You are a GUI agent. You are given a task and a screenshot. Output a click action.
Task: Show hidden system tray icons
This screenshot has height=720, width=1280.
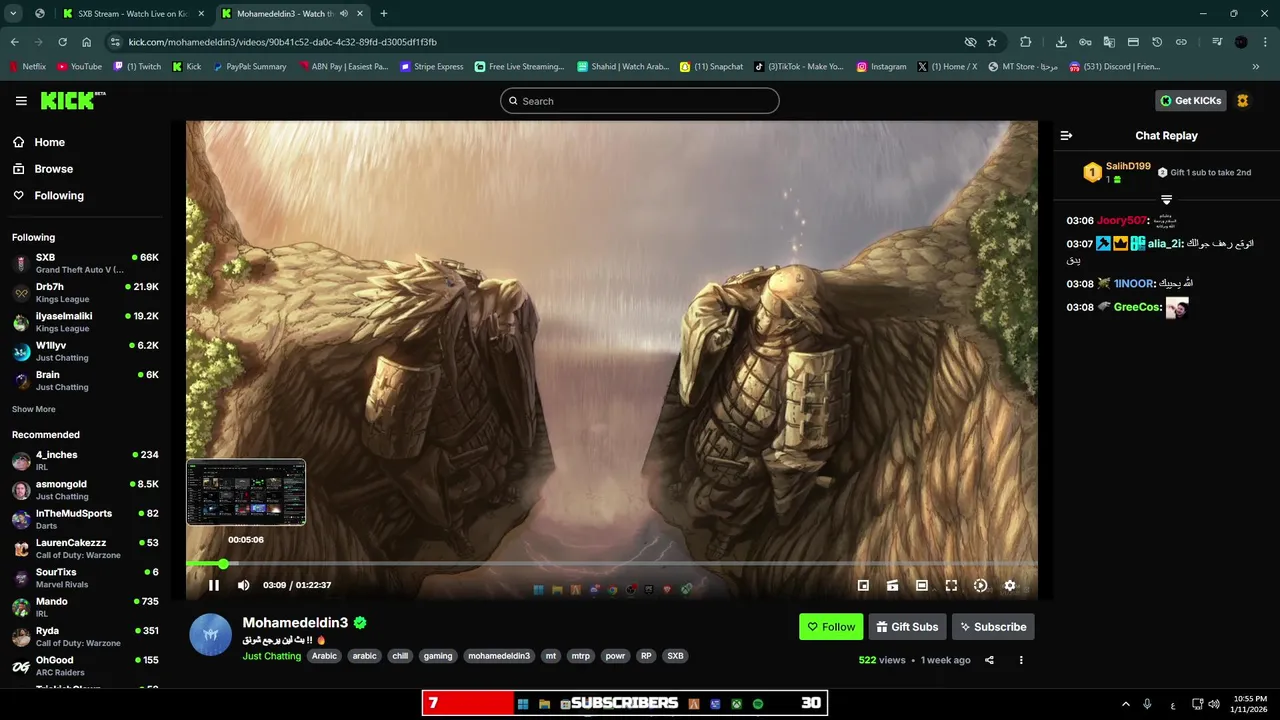(x=1126, y=704)
